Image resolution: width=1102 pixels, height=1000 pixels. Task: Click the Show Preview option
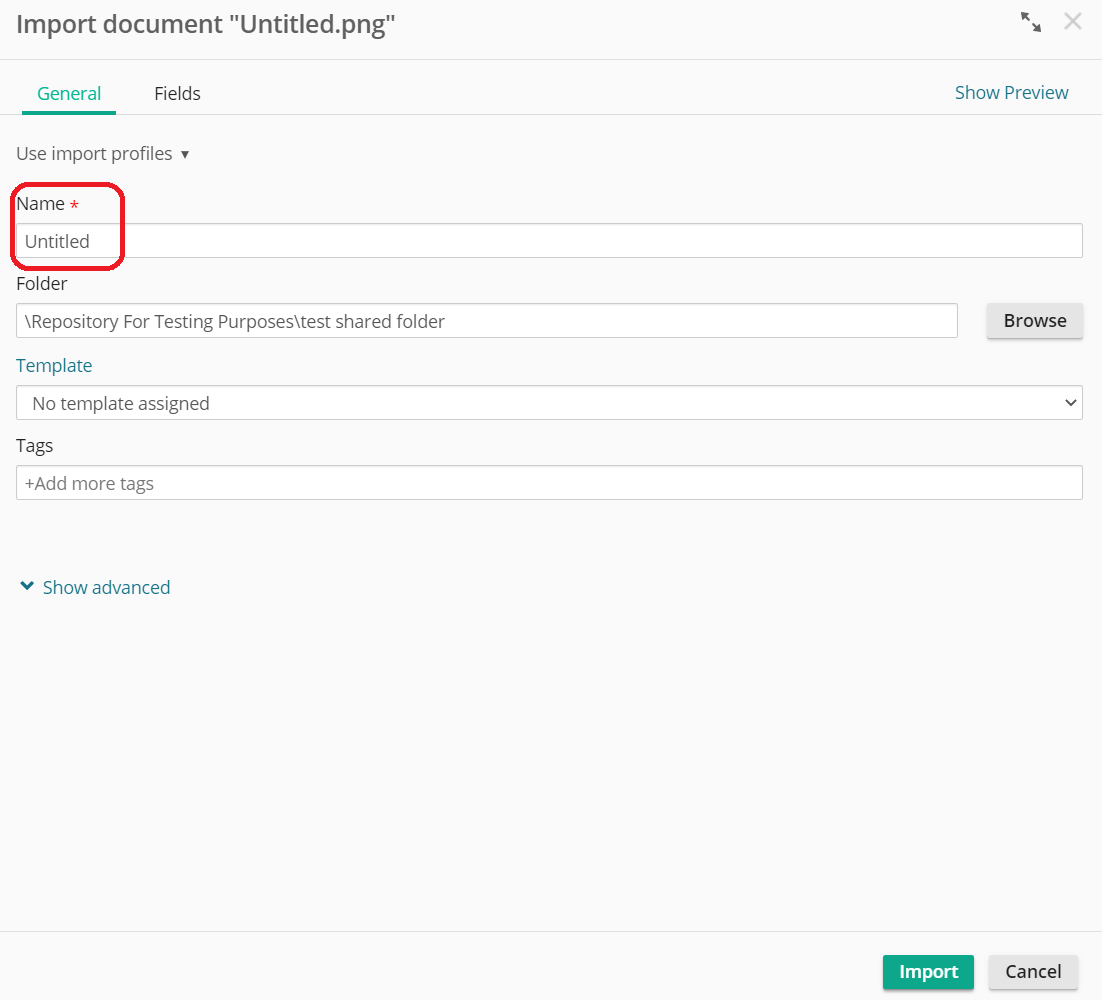point(1011,92)
